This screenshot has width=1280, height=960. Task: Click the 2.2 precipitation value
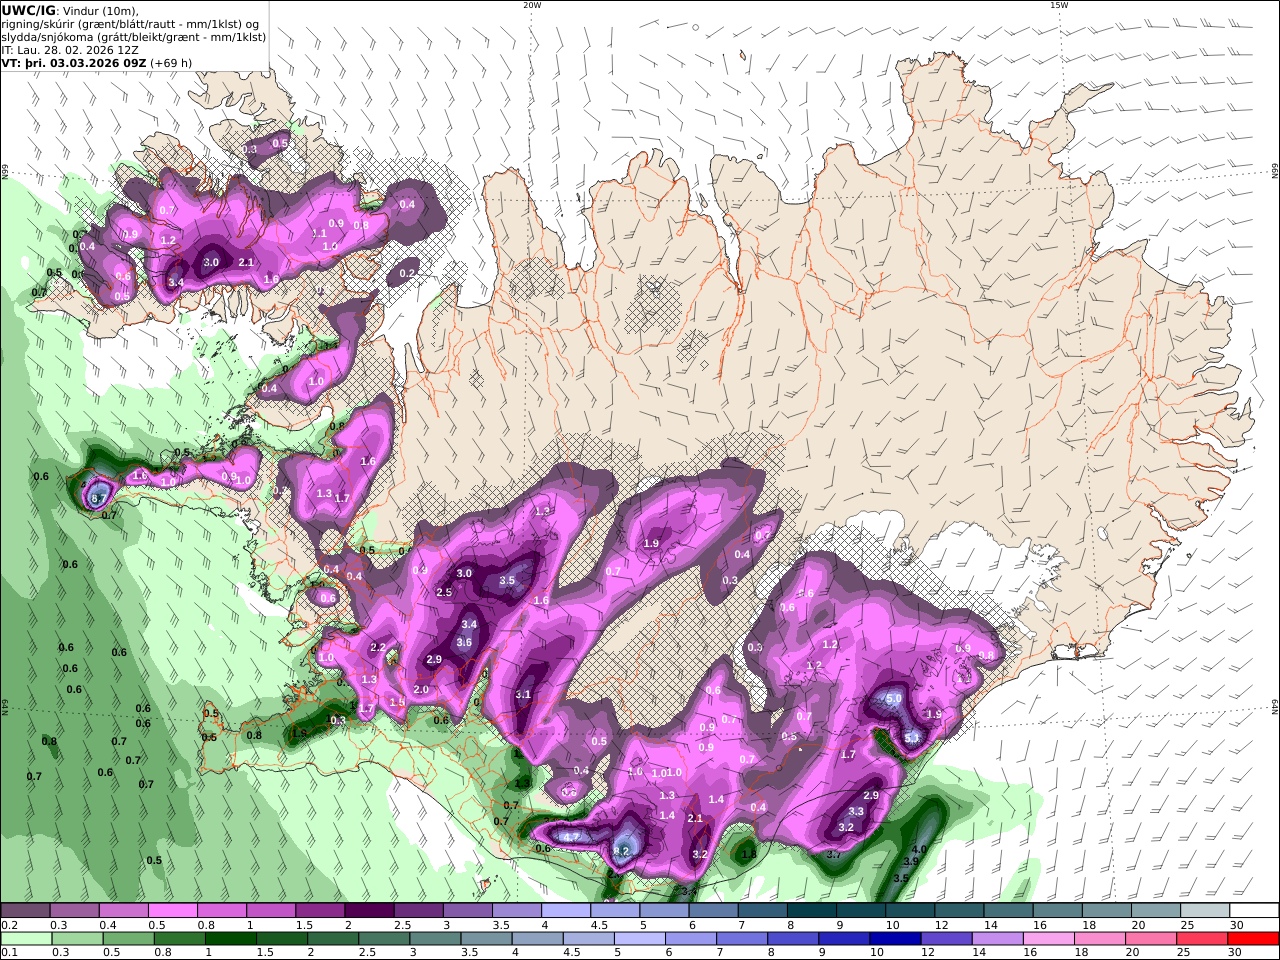coord(378,648)
